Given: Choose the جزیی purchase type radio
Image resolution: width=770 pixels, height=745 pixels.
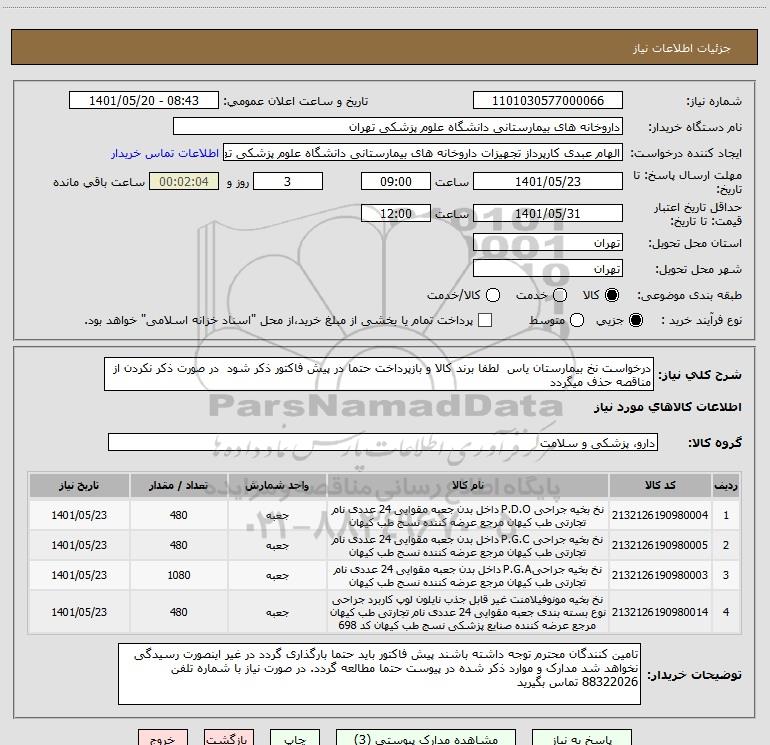Looking at the screenshot, I should tap(636, 320).
